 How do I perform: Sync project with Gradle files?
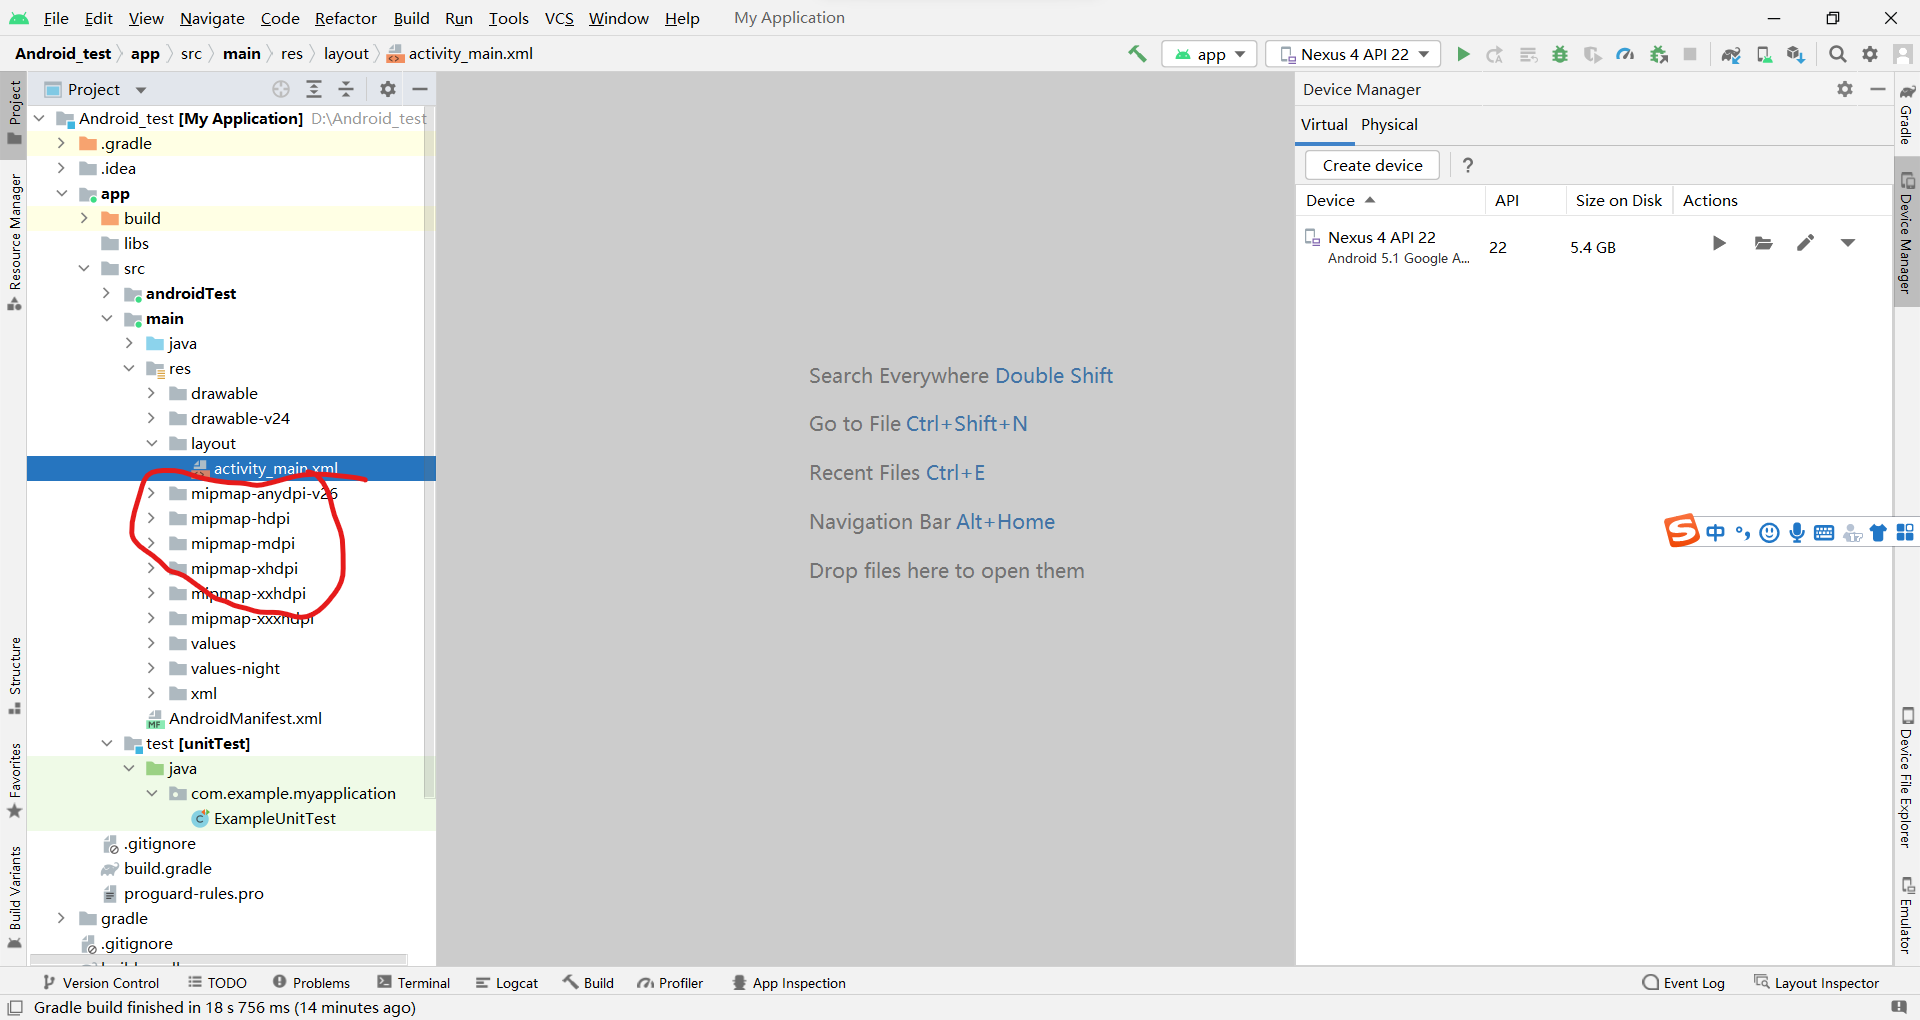coord(1731,54)
